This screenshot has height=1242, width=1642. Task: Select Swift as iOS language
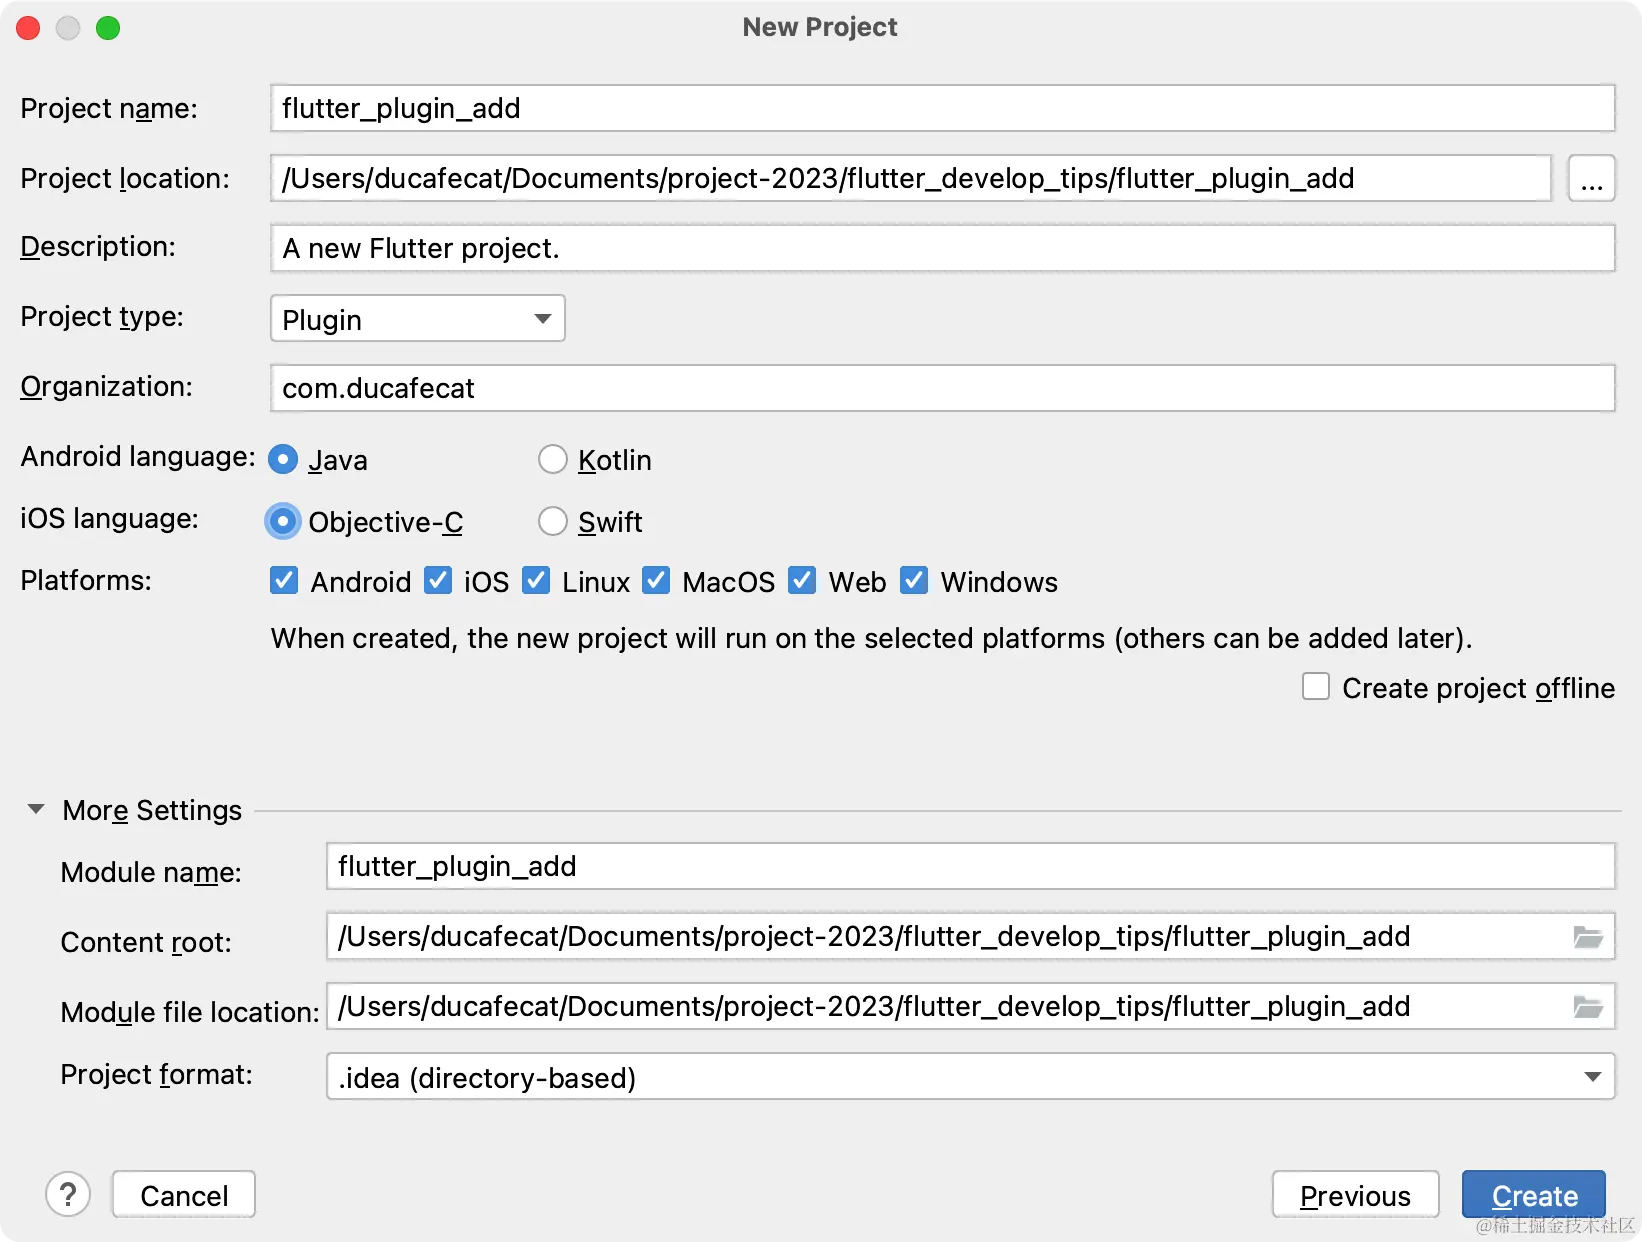coord(553,522)
